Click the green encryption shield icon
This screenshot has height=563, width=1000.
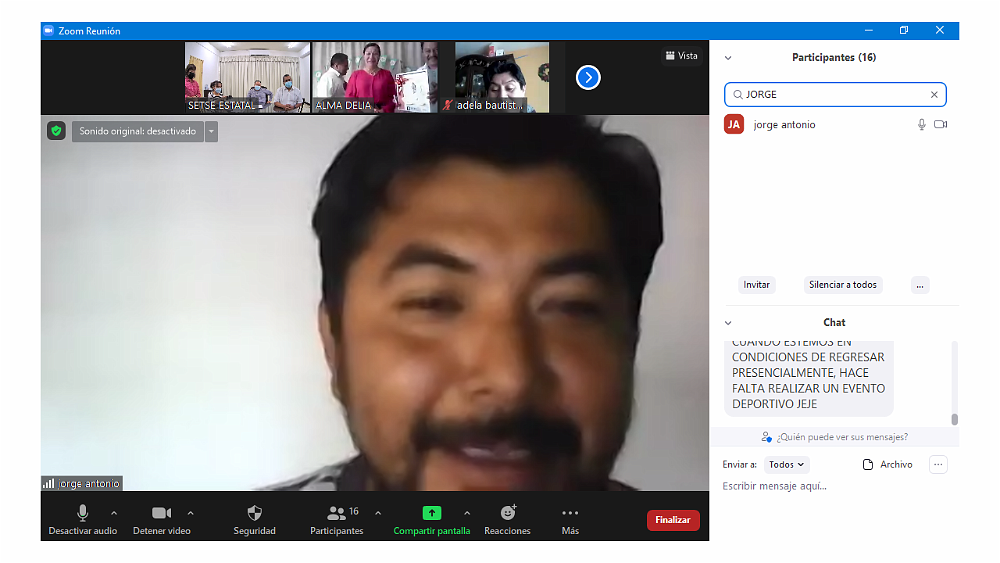point(56,131)
